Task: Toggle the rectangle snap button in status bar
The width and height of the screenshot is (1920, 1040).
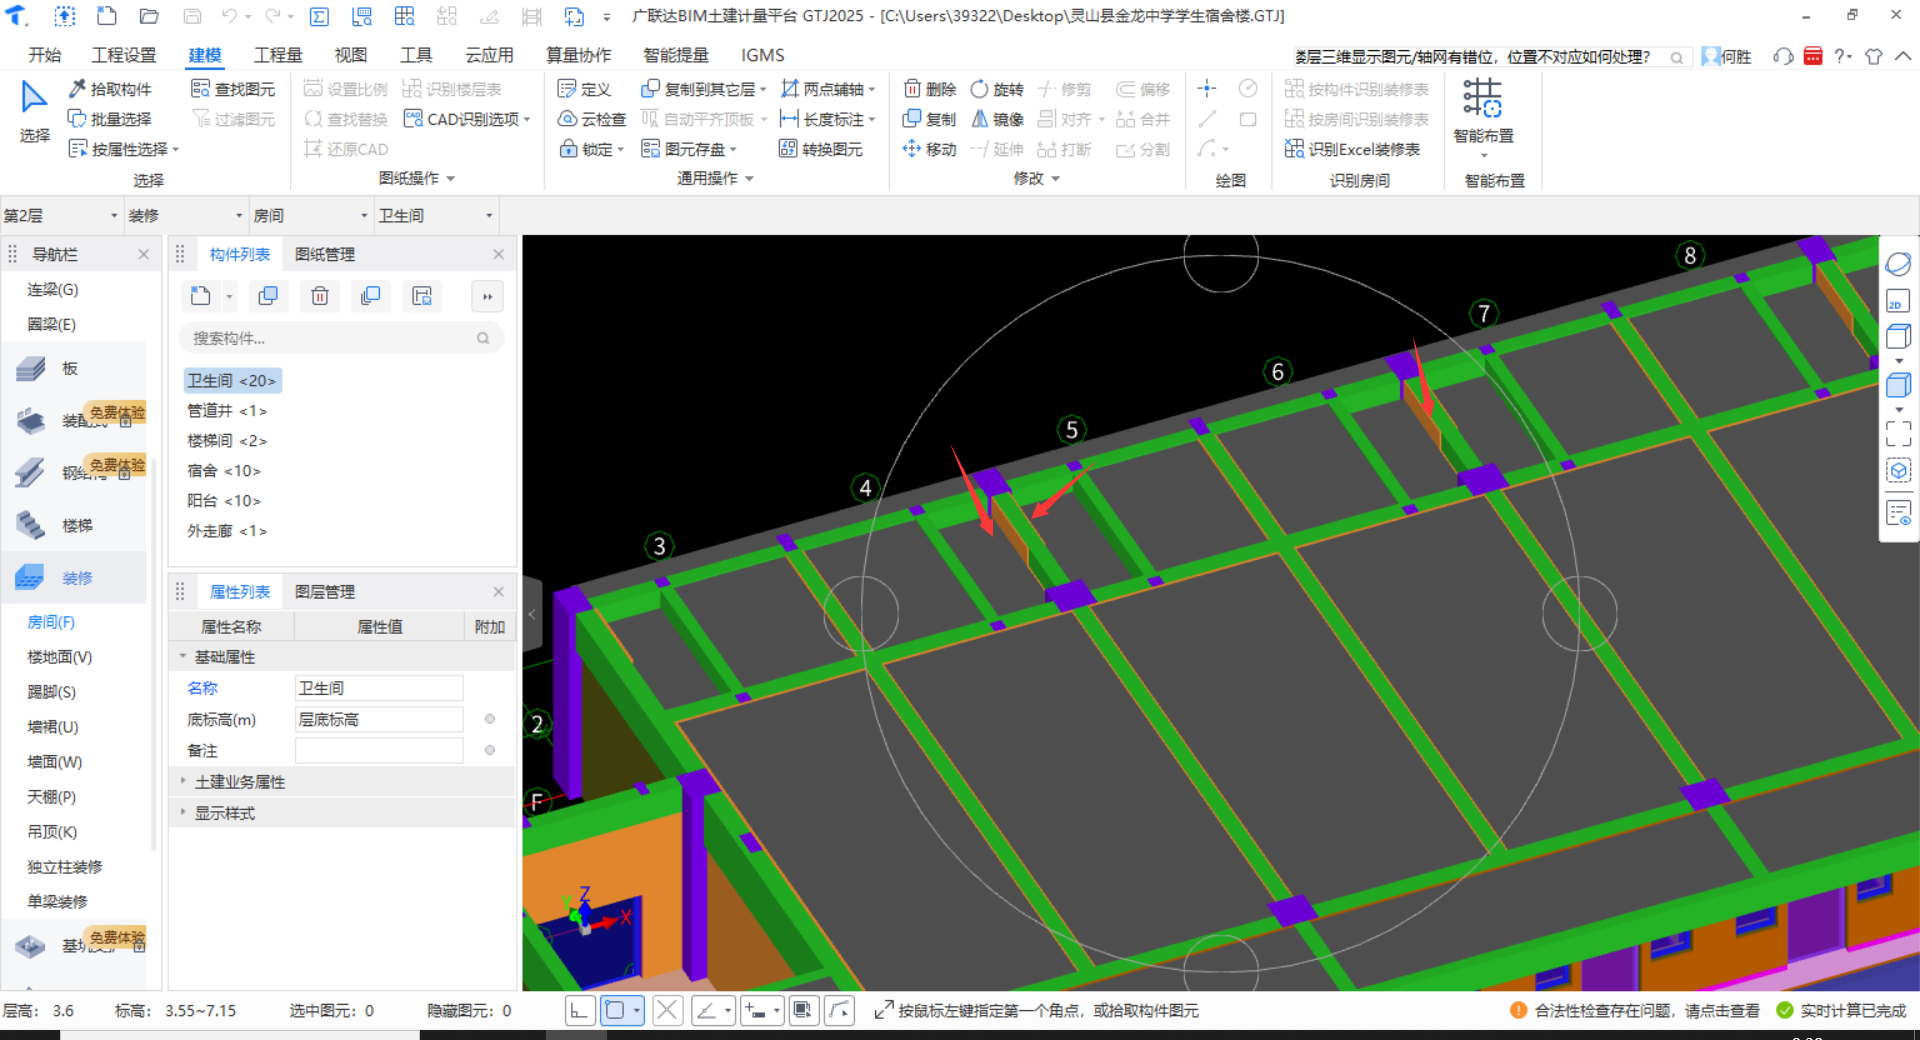Action: click(x=615, y=1011)
